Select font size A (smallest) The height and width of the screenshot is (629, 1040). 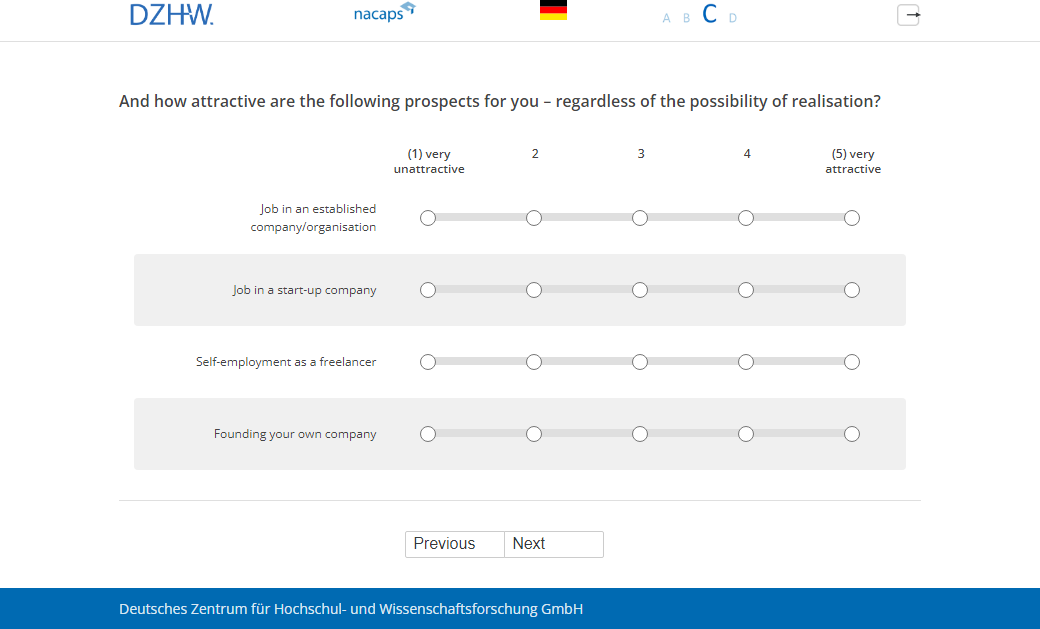pyautogui.click(x=666, y=18)
